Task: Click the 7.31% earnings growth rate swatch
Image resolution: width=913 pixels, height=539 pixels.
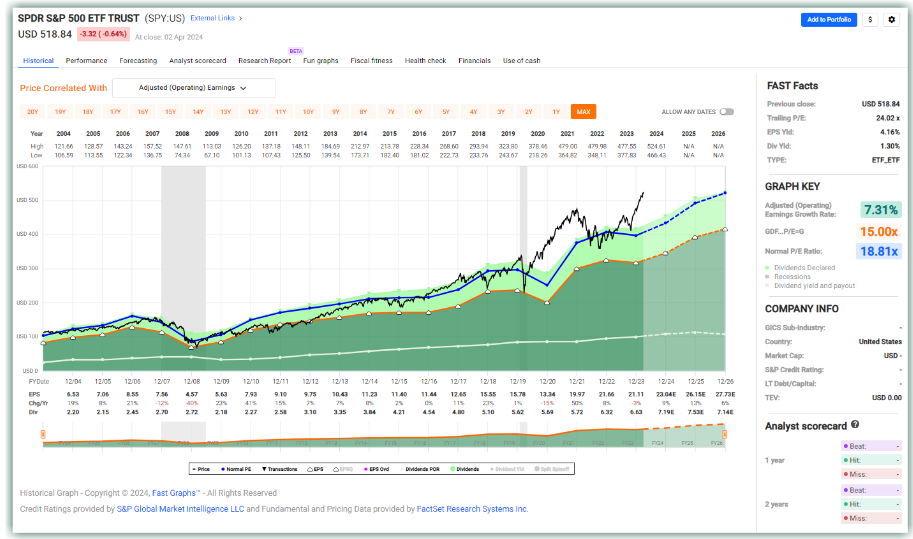Action: 880,210
